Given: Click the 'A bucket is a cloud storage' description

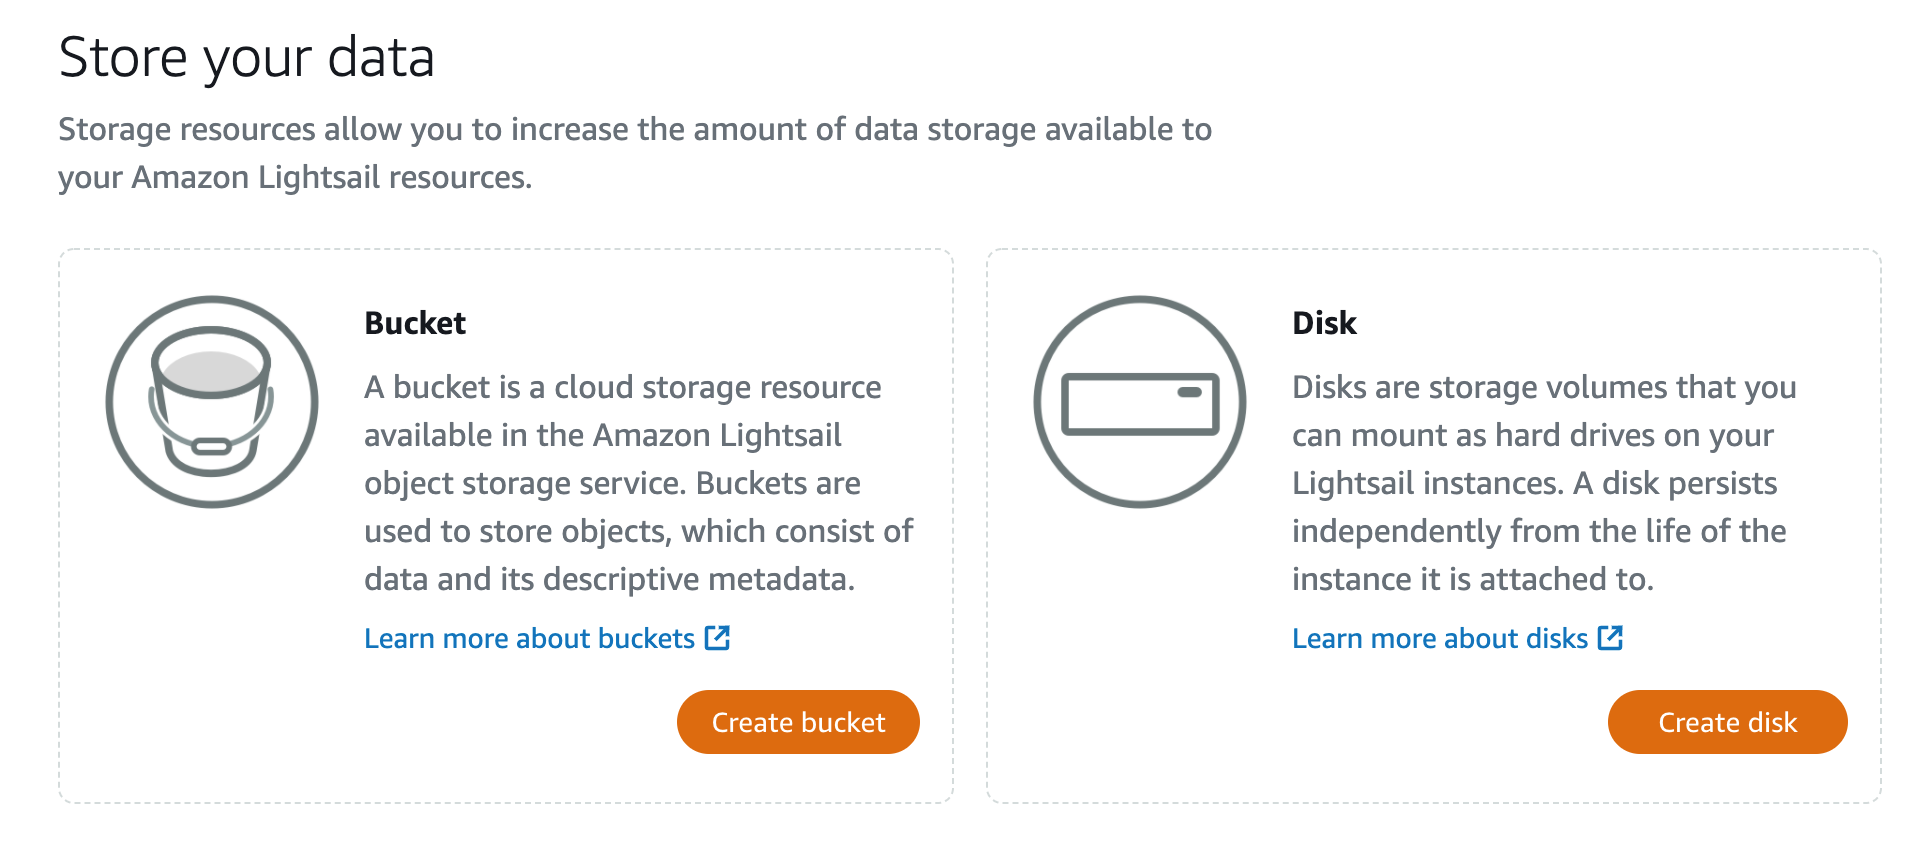Looking at the screenshot, I should tap(622, 387).
